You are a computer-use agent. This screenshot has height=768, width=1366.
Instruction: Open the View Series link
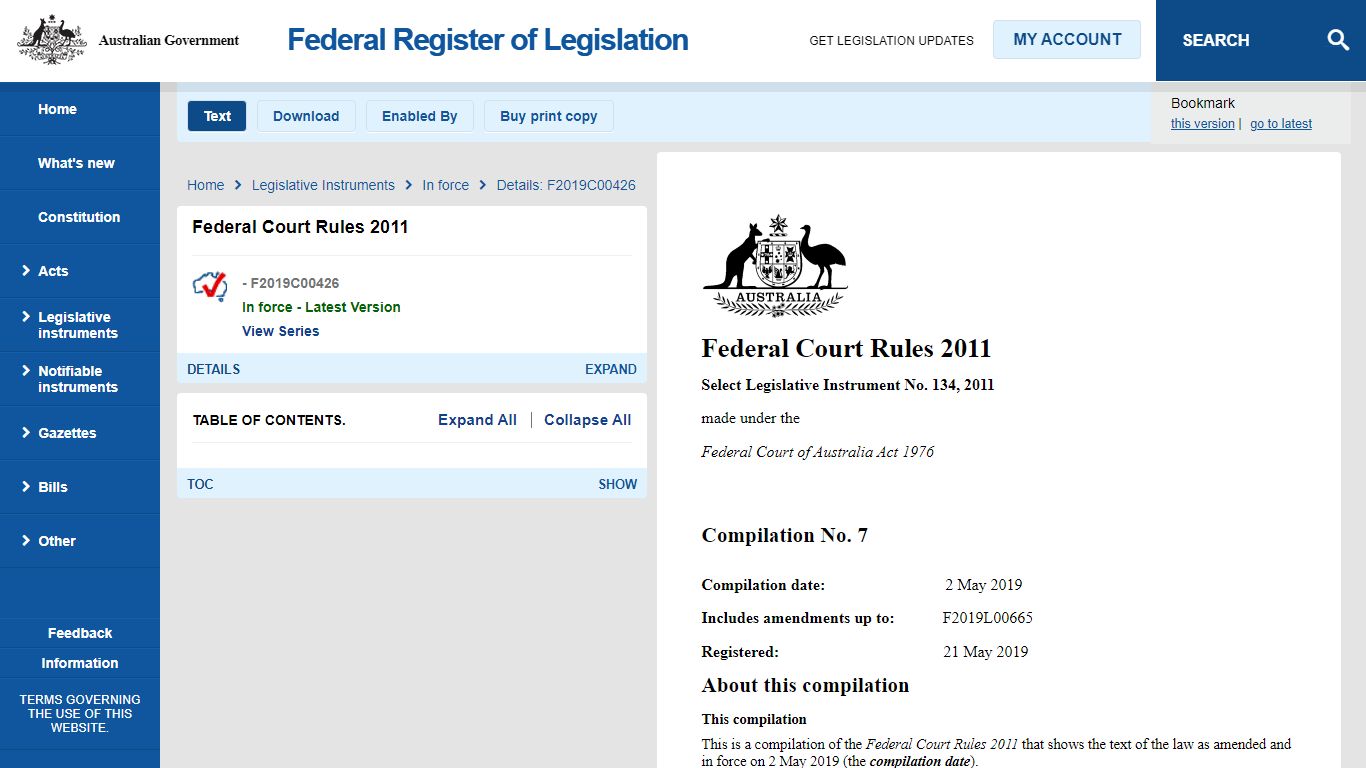[281, 331]
